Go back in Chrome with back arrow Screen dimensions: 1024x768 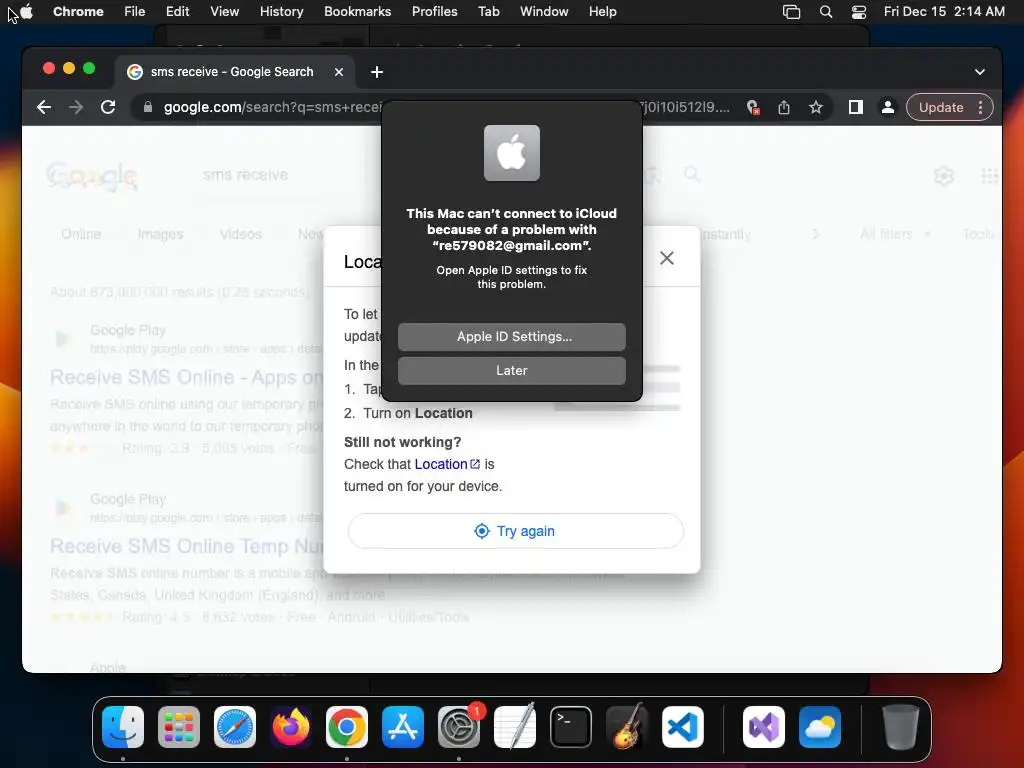click(x=44, y=107)
